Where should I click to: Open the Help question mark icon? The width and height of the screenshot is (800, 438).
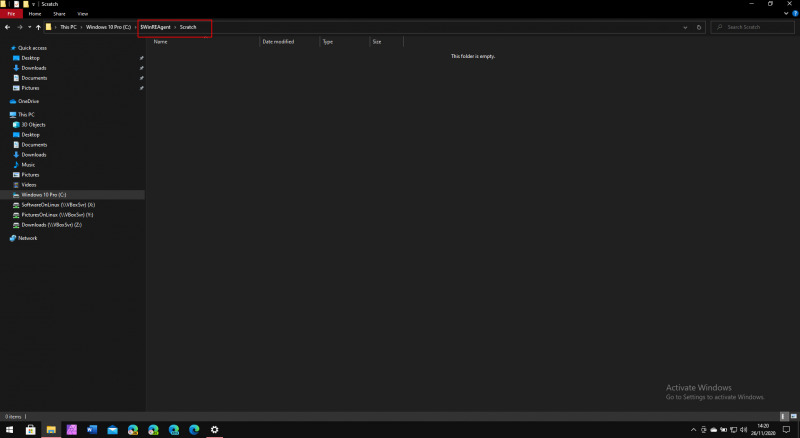794,15
